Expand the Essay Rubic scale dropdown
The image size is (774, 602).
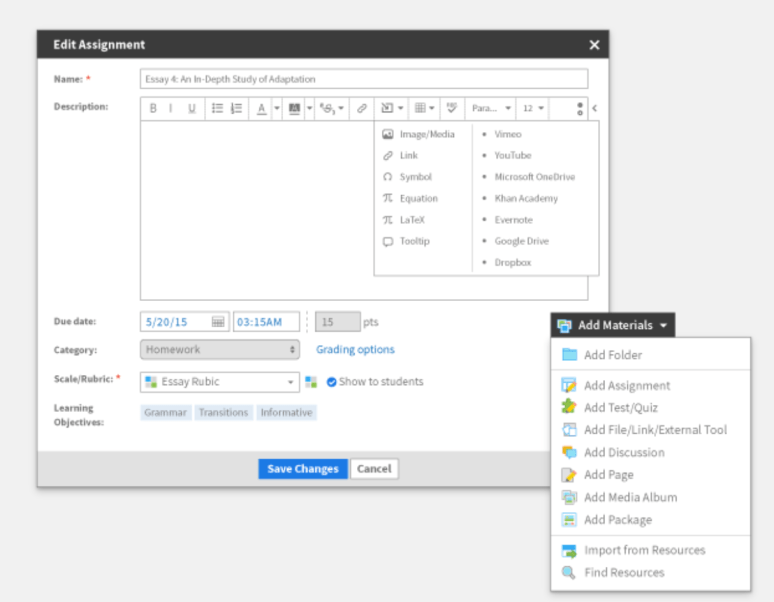(291, 382)
